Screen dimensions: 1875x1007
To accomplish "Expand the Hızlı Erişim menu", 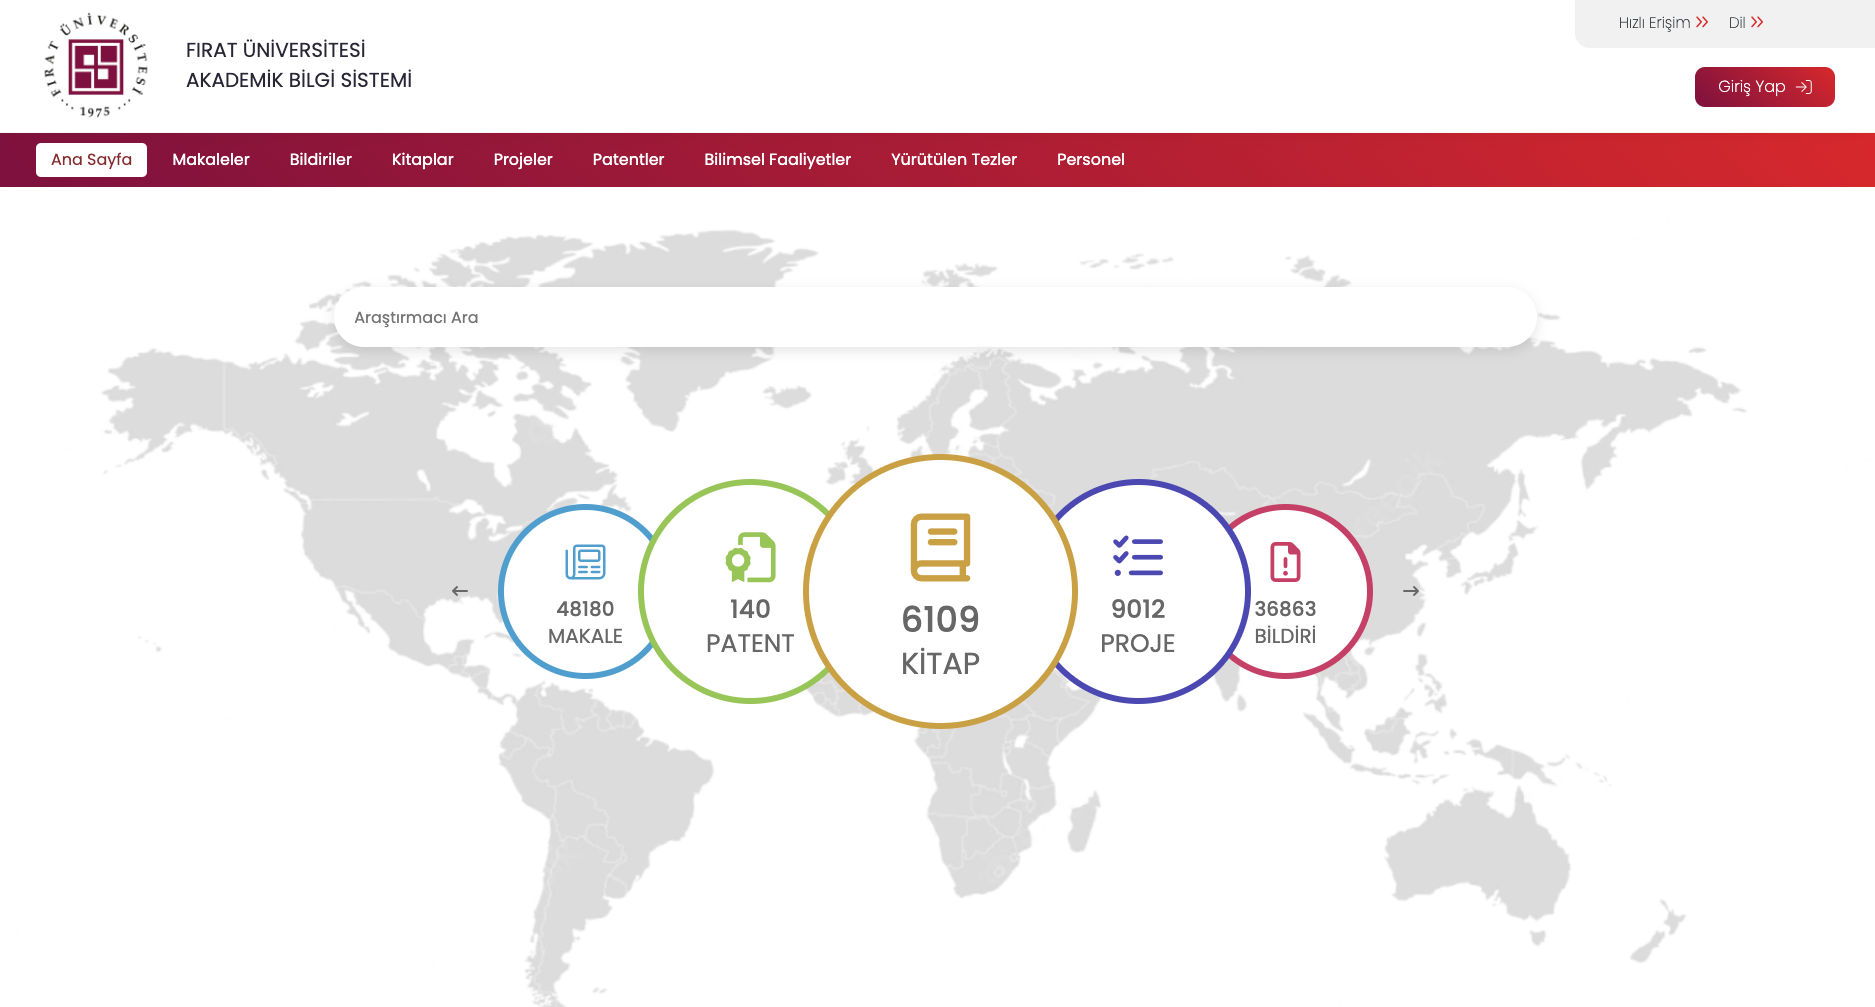I will (x=1663, y=22).
